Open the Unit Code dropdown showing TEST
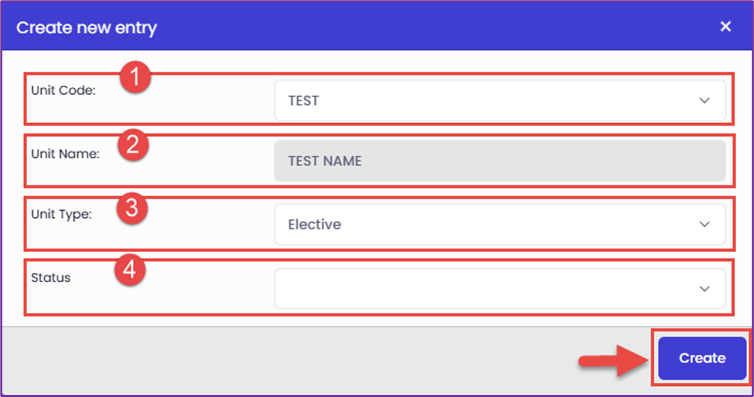 coord(500,100)
